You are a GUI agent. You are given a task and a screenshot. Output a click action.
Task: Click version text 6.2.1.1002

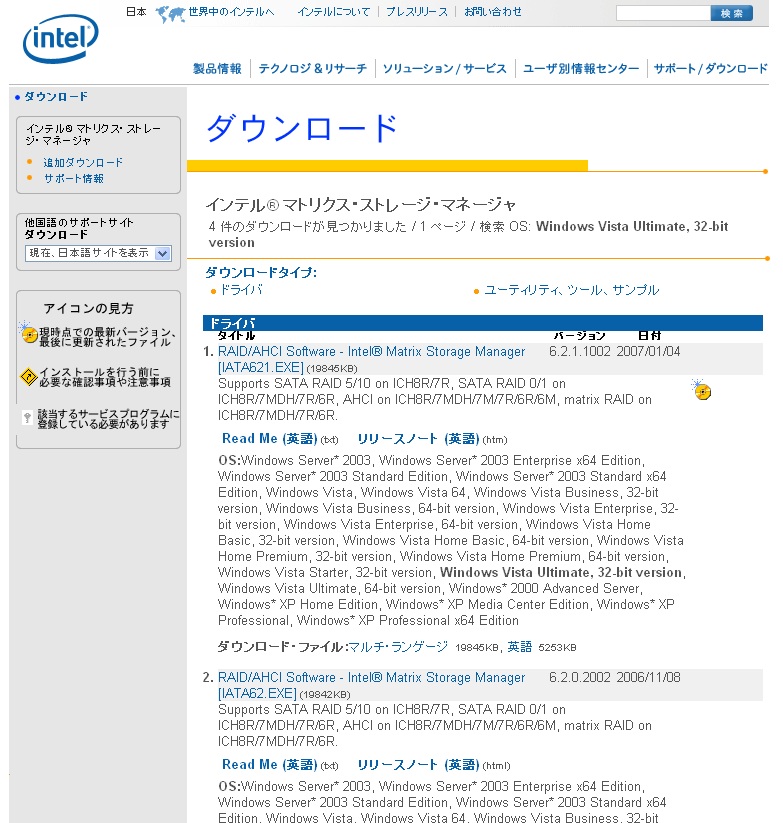click(x=580, y=351)
